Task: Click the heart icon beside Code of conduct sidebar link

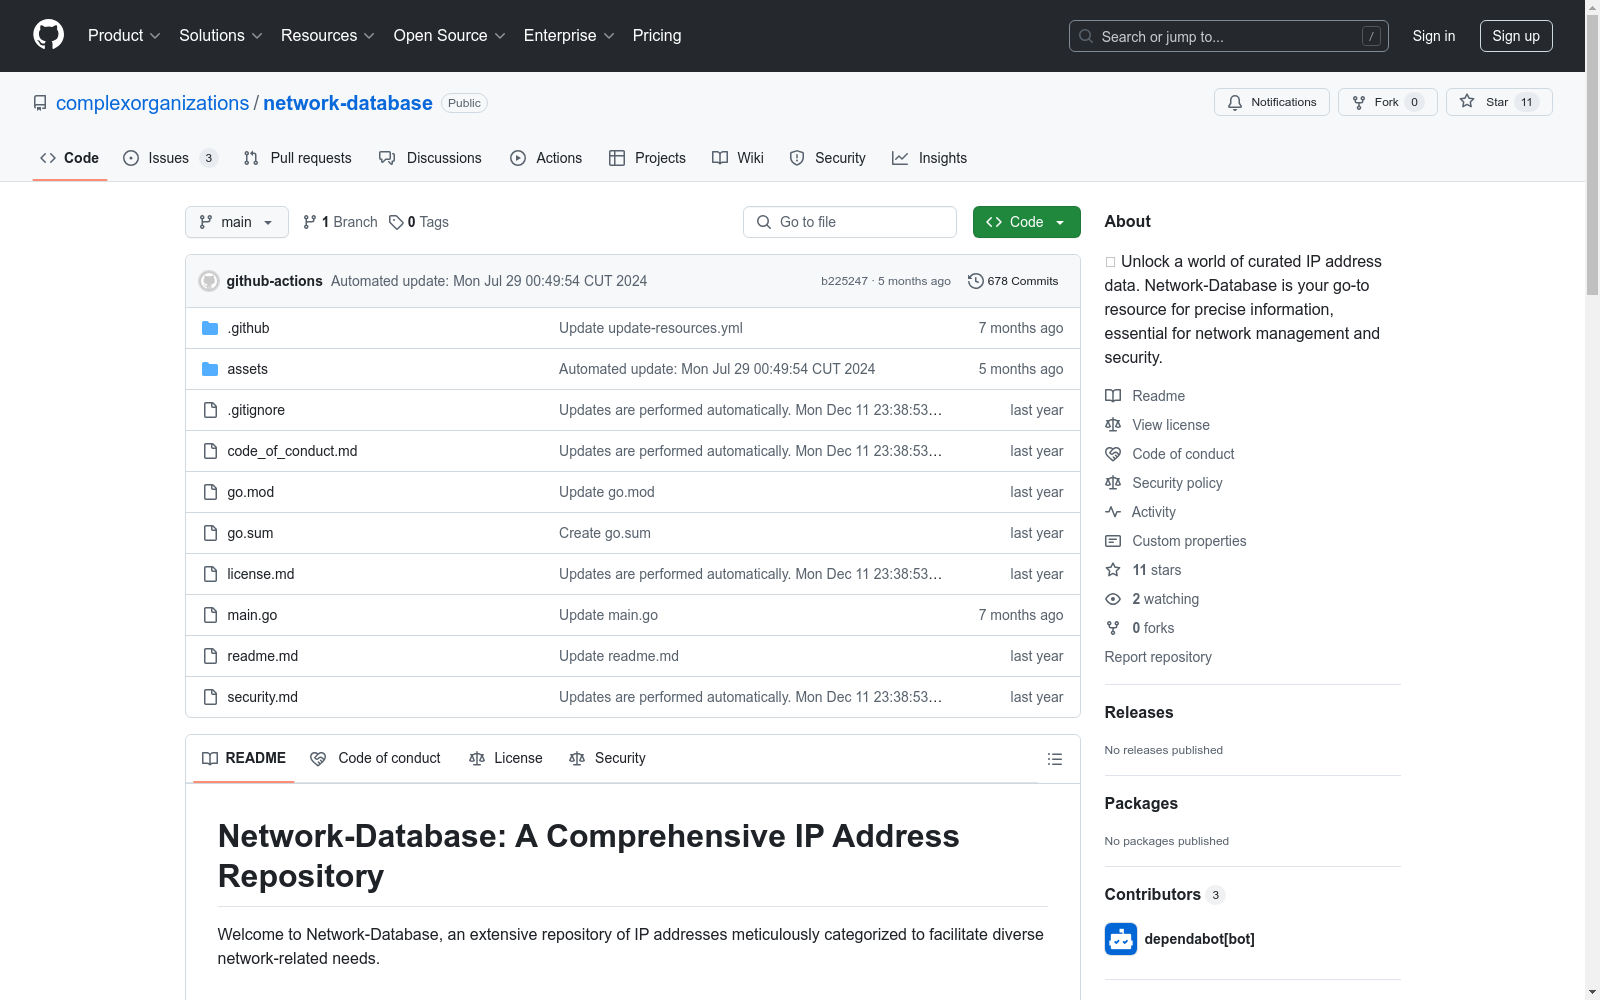Action: click(x=1113, y=454)
